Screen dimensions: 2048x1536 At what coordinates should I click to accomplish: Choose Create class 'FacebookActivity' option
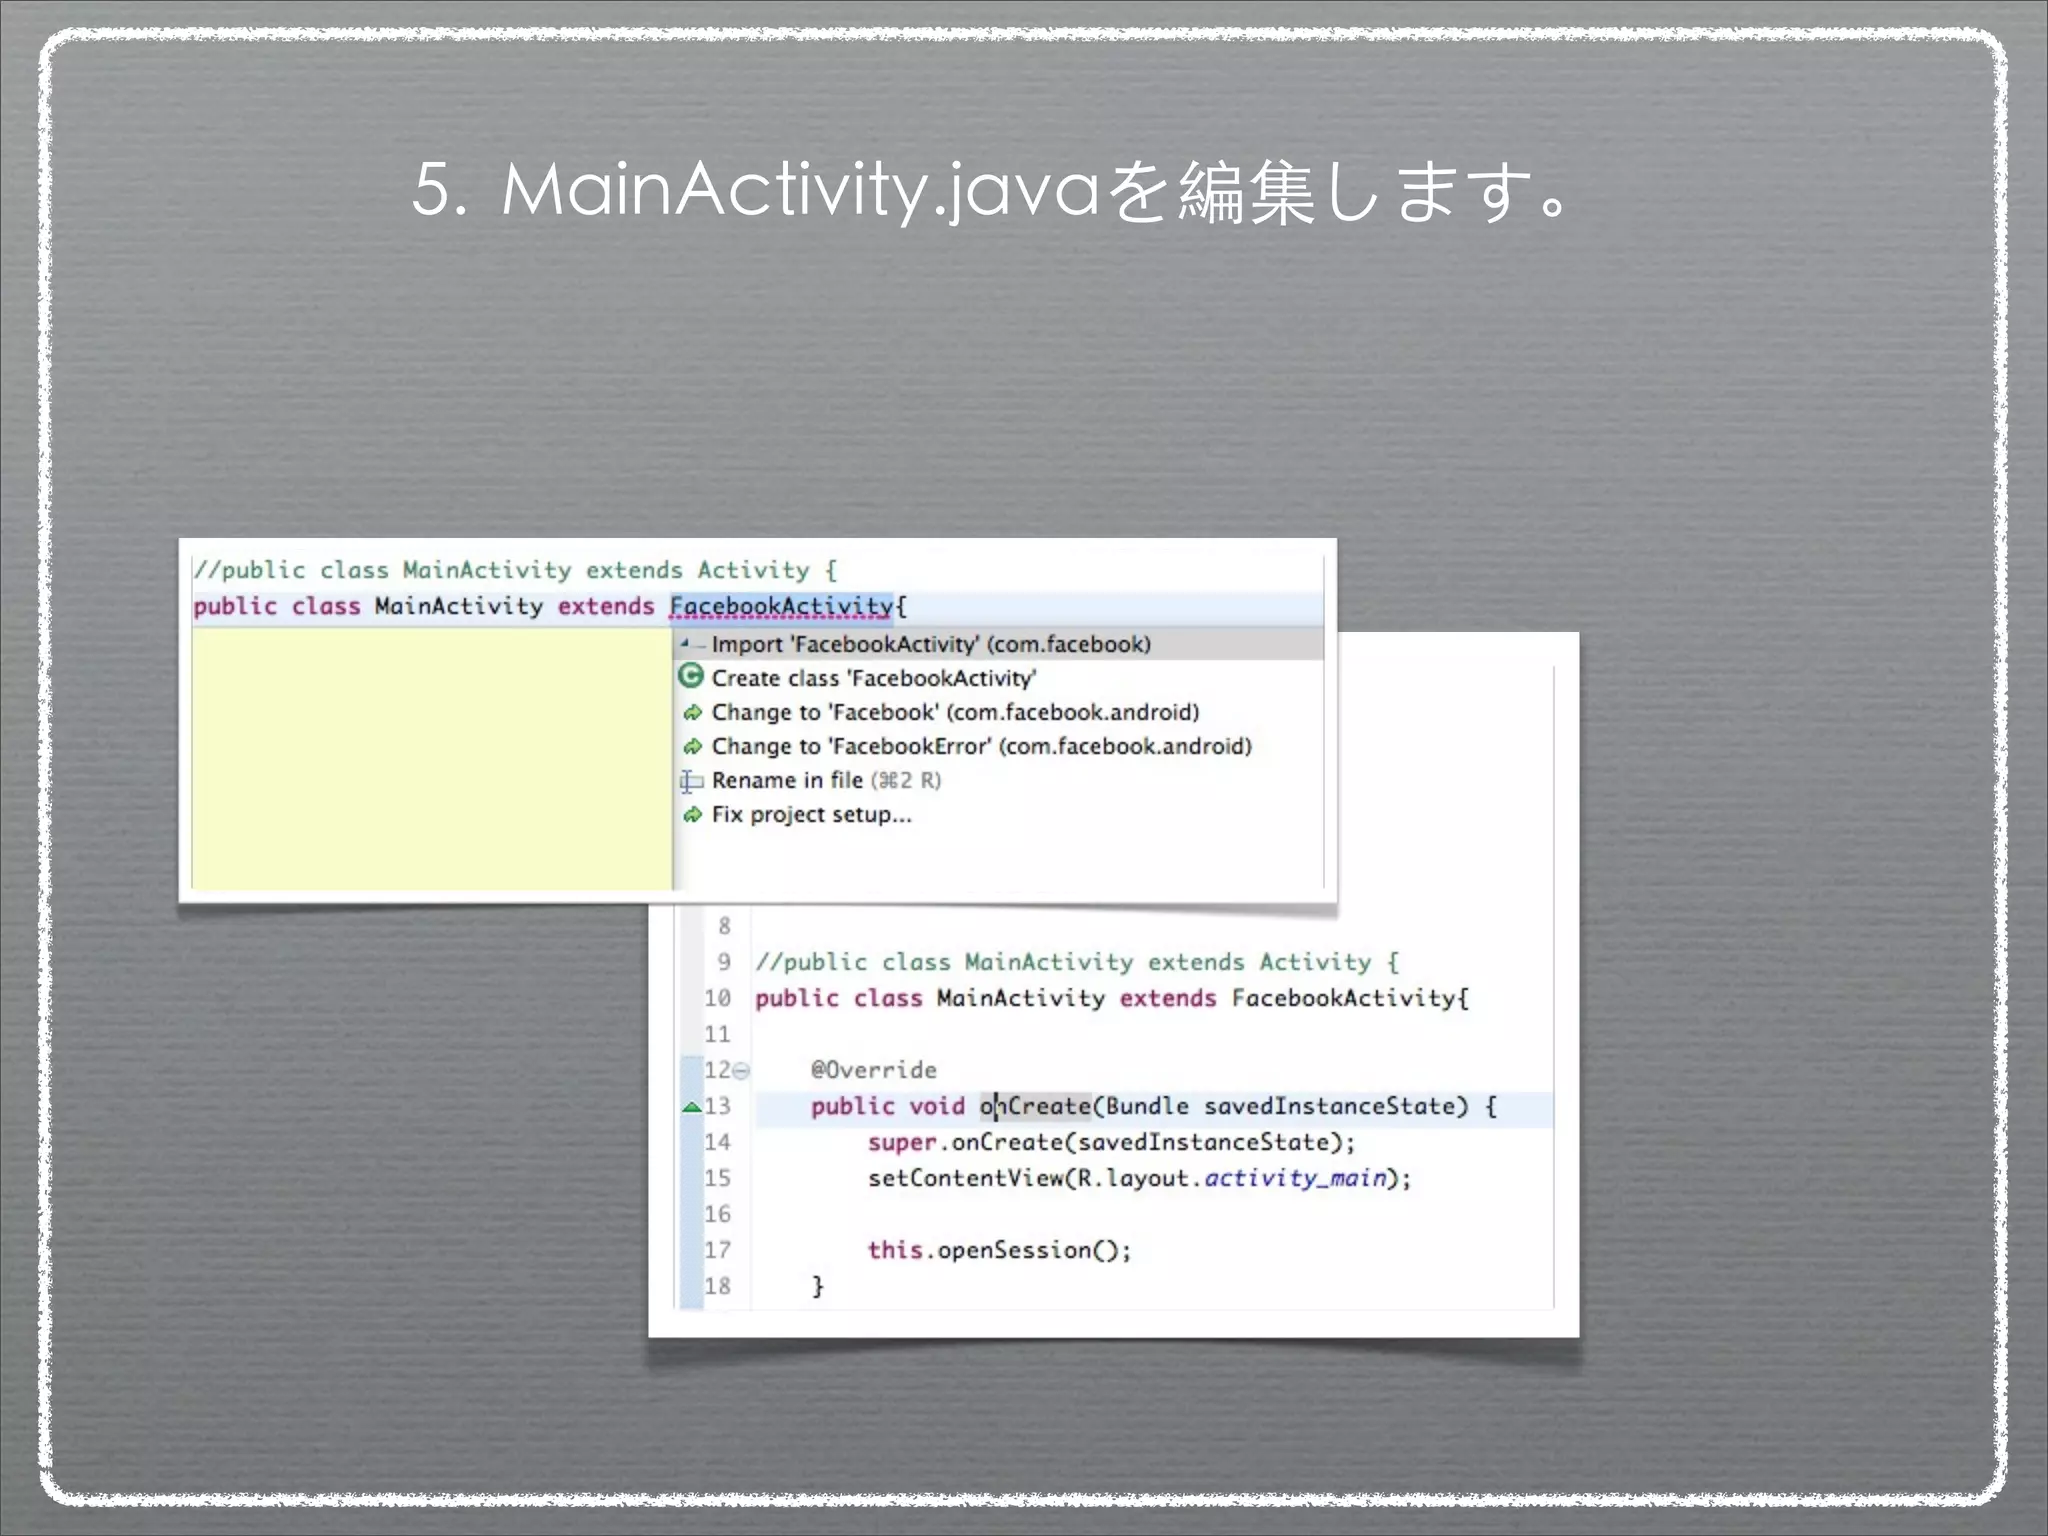pos(873,678)
